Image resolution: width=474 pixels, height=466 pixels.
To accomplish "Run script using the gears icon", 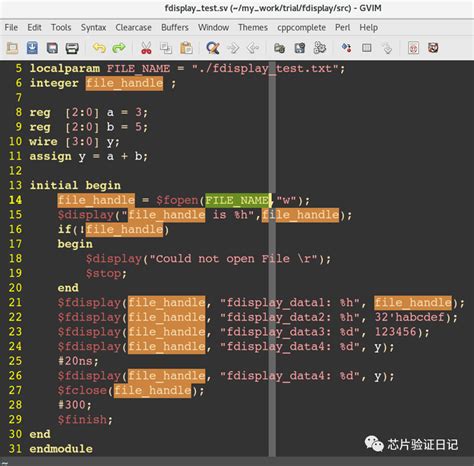I will click(x=320, y=48).
